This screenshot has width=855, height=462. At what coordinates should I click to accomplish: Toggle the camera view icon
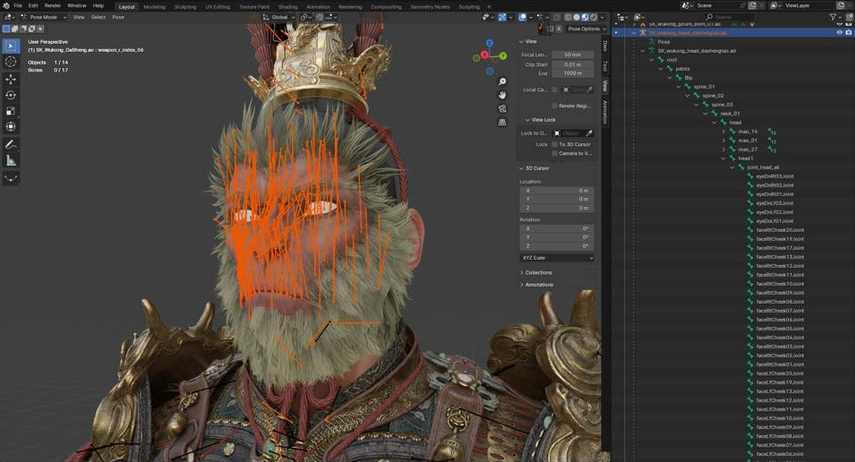pyautogui.click(x=502, y=109)
